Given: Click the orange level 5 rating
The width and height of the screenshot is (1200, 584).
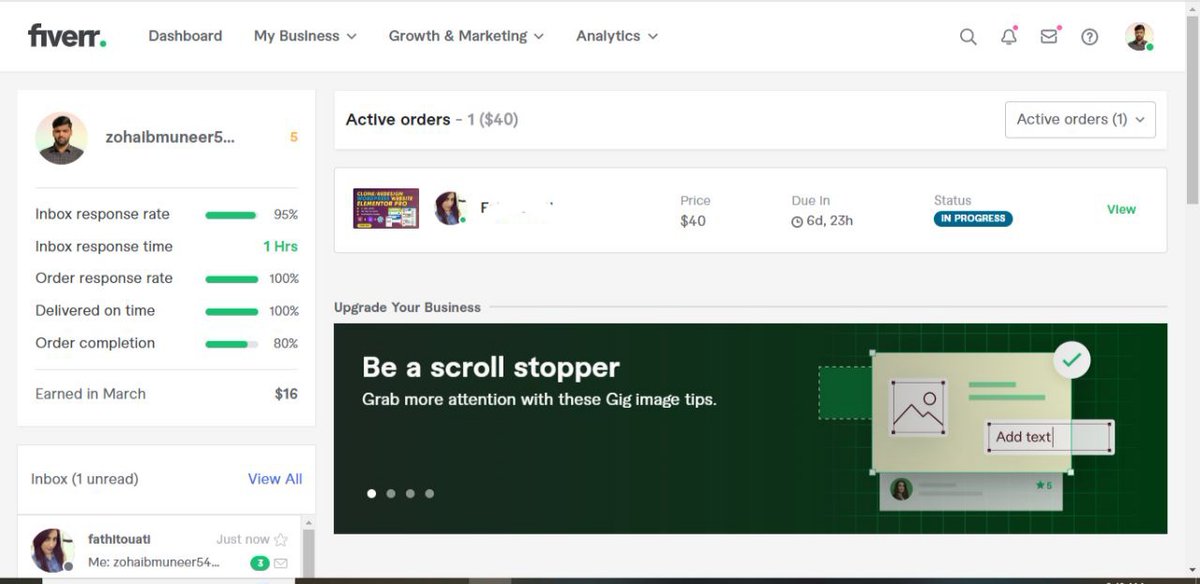Looking at the screenshot, I should pyautogui.click(x=294, y=137).
